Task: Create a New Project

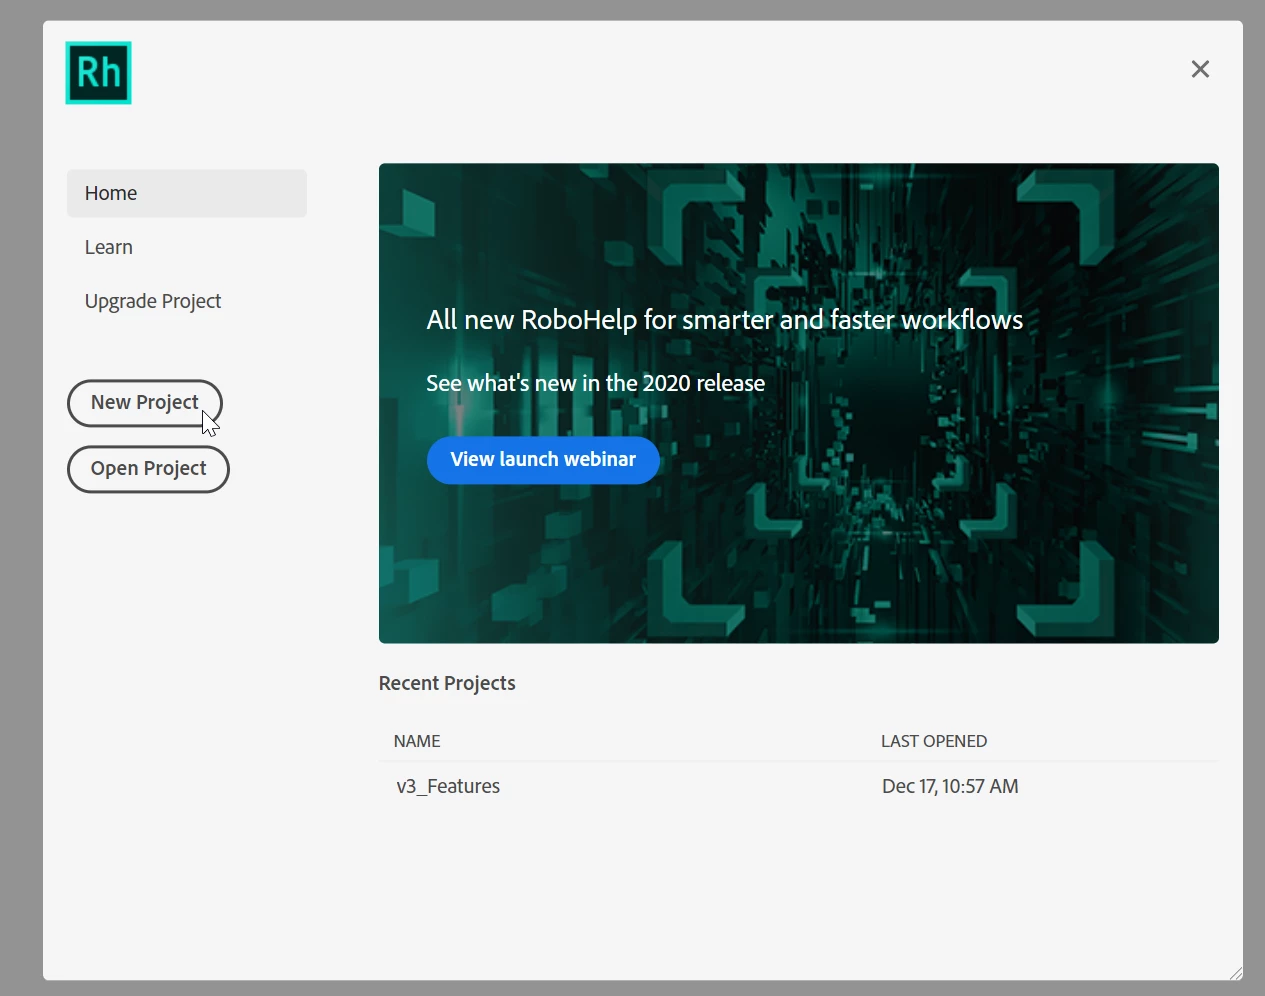Action: tap(145, 403)
